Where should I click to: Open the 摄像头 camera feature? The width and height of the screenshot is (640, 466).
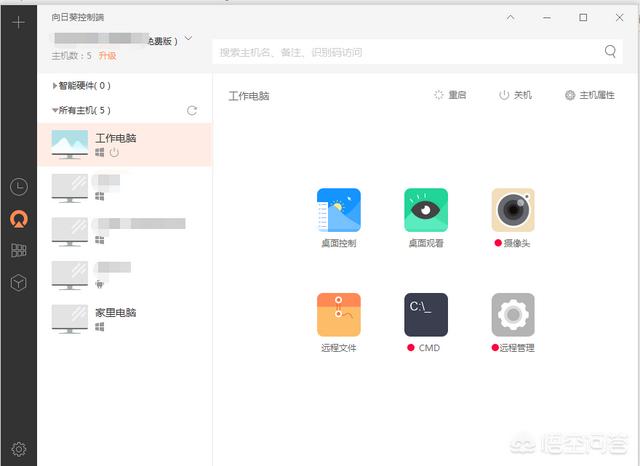(513, 218)
